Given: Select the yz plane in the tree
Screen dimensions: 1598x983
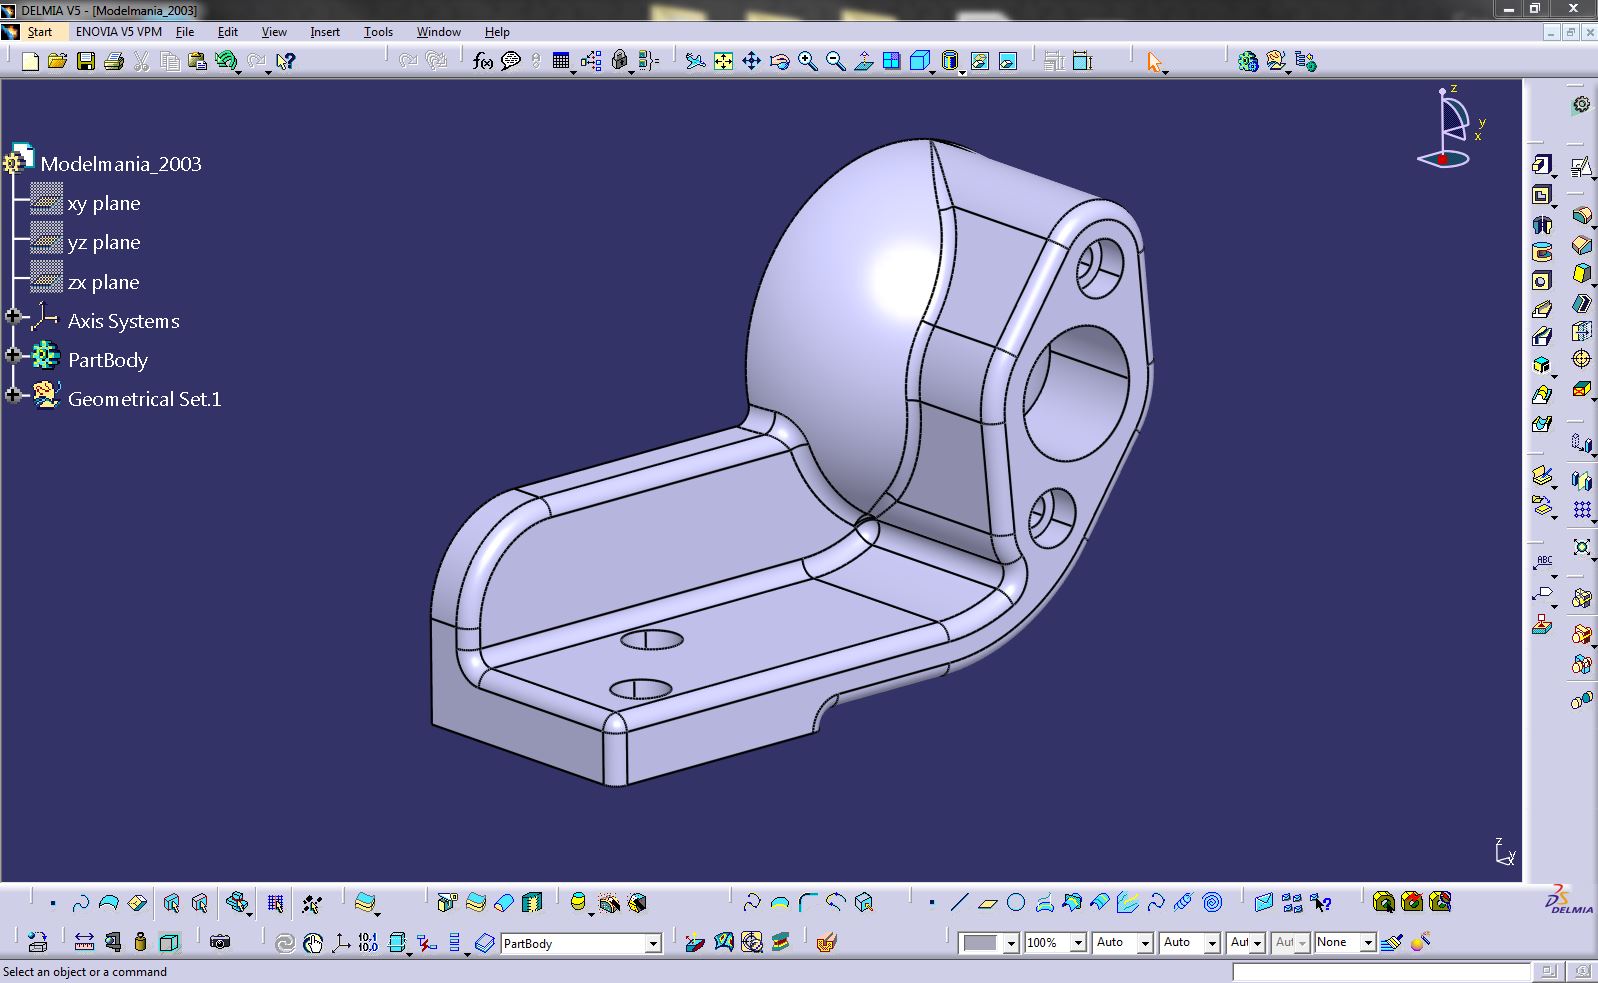Looking at the screenshot, I should pyautogui.click(x=104, y=242).
